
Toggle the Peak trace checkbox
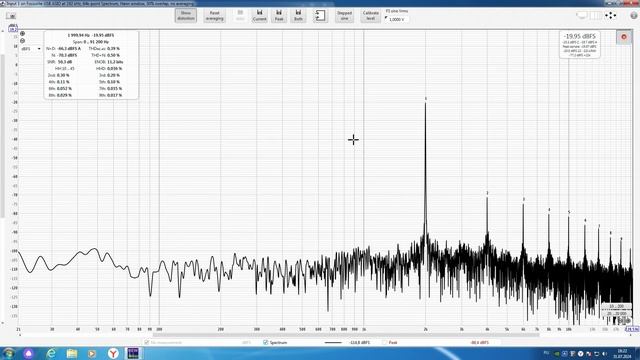point(384,342)
